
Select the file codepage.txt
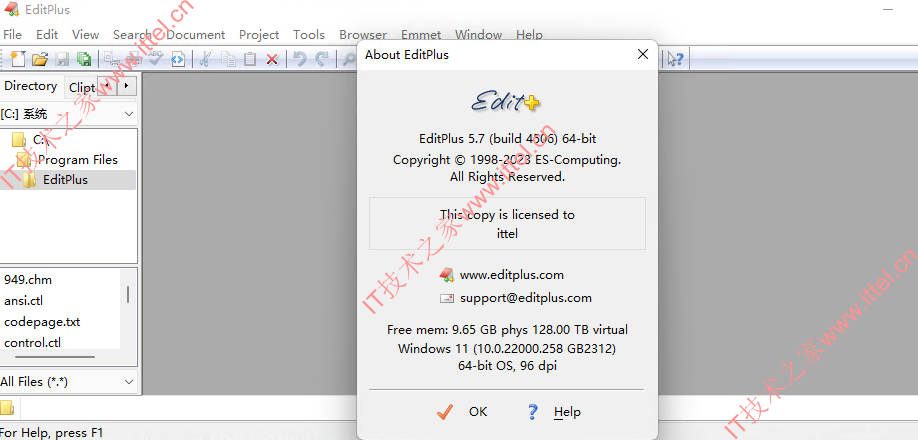pyautogui.click(x=42, y=322)
